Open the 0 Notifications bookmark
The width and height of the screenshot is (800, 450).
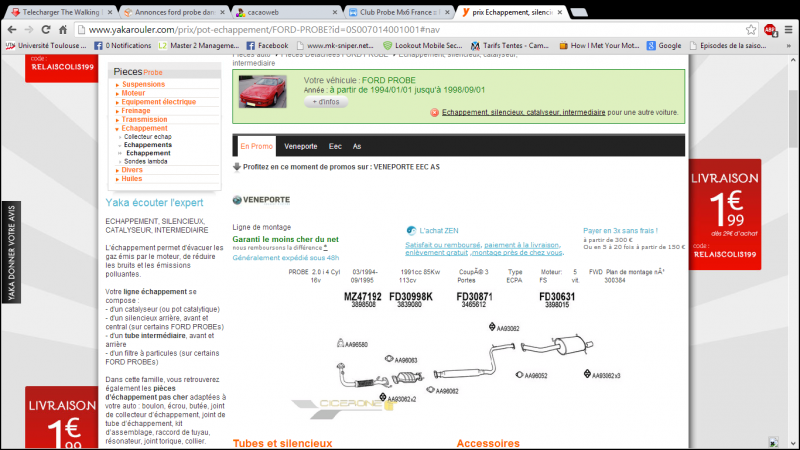click(122, 45)
